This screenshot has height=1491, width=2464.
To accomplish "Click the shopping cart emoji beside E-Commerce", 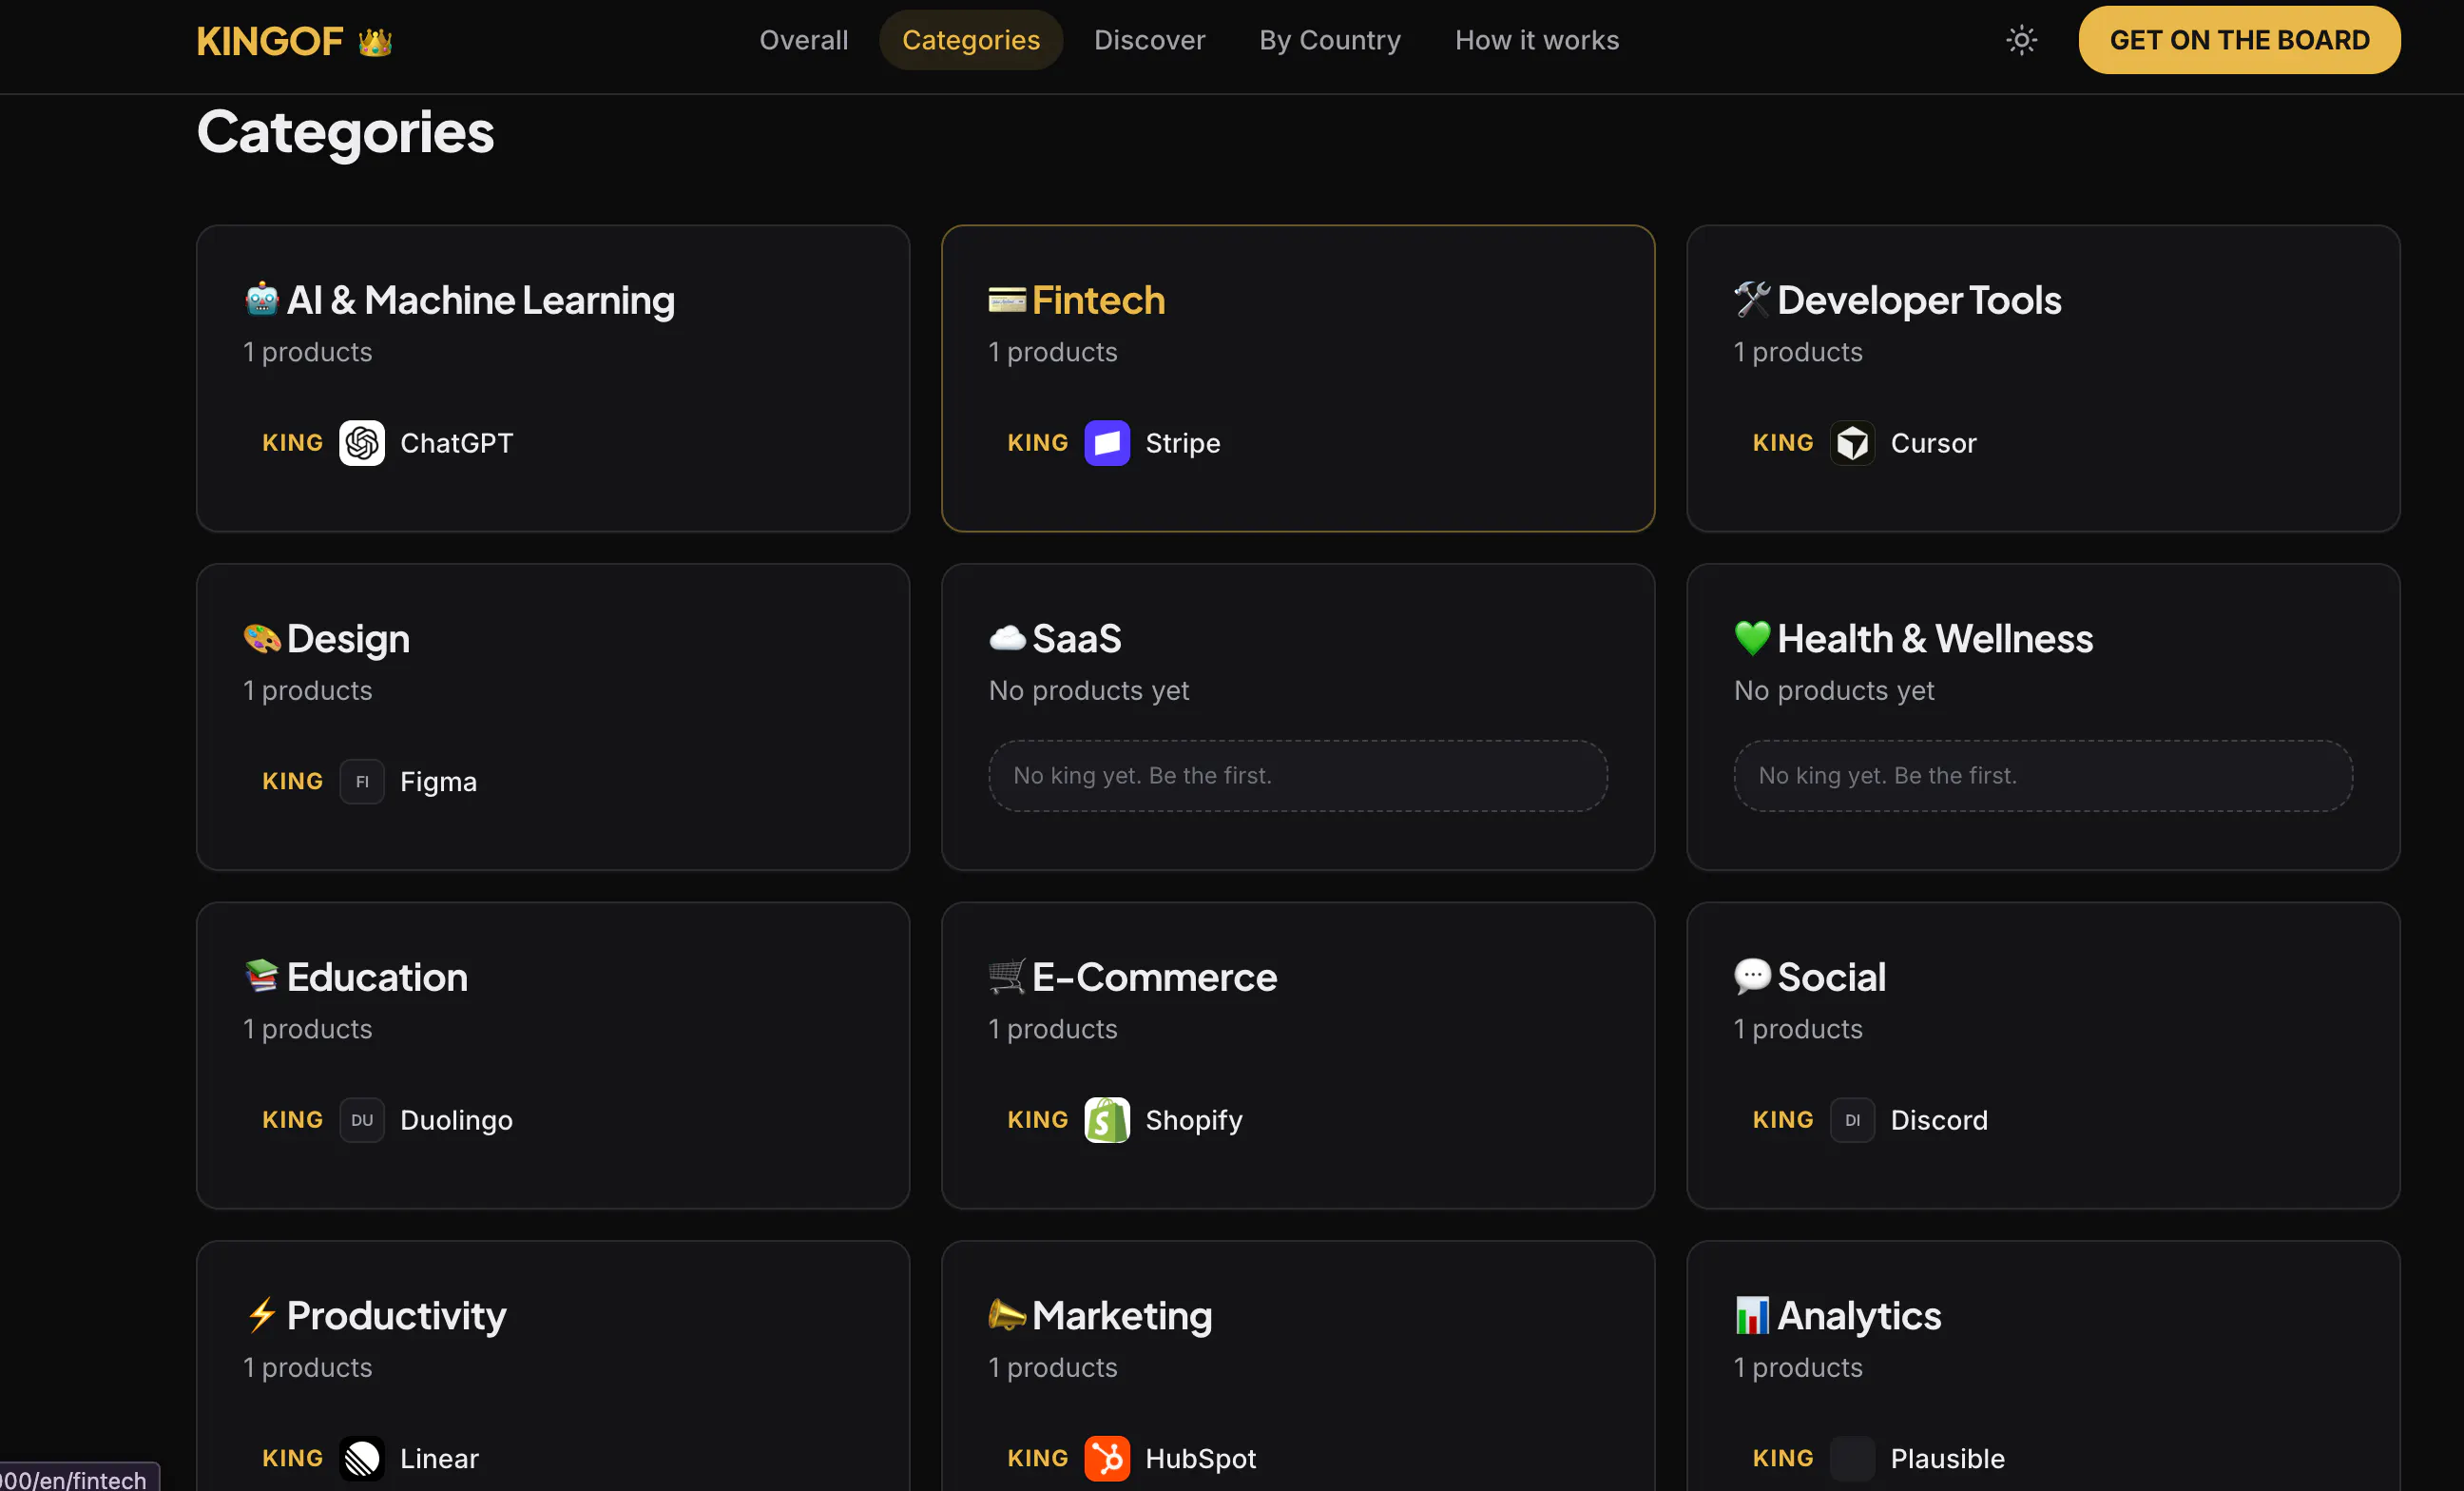I will tap(1007, 976).
